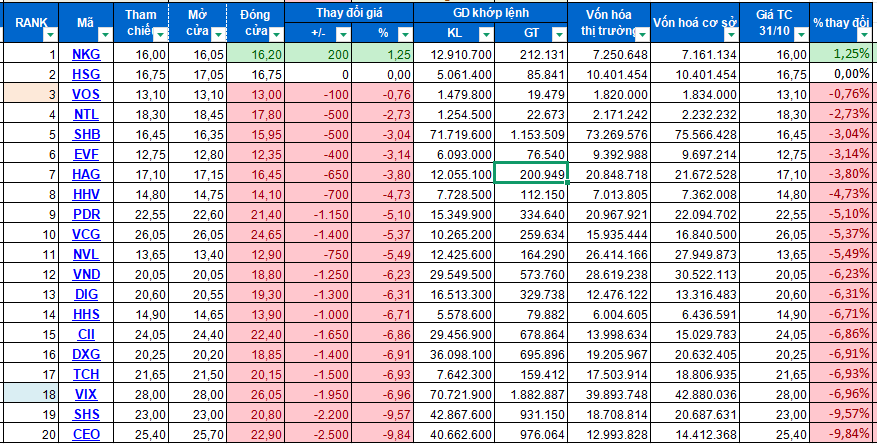This screenshot has width=877, height=444.
Task: Select the GD khớp lệnh header cell
Action: [x=491, y=13]
